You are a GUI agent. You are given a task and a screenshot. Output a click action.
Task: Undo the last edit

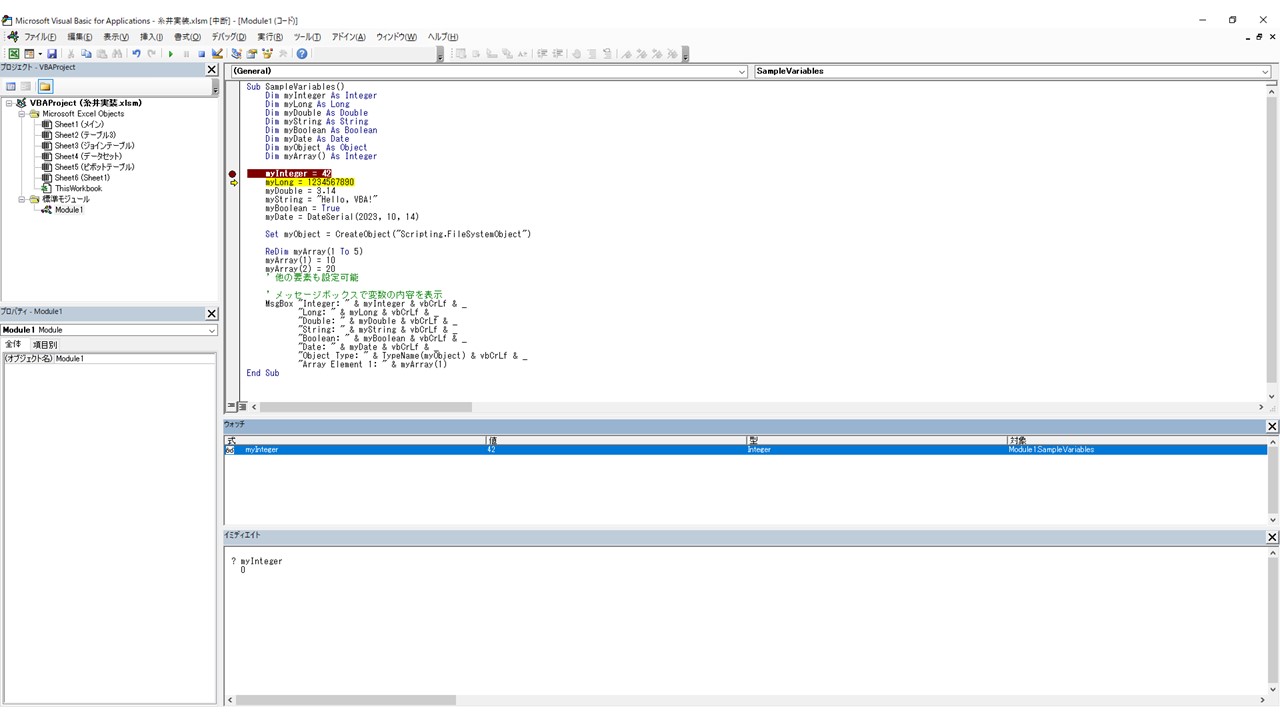click(x=136, y=54)
